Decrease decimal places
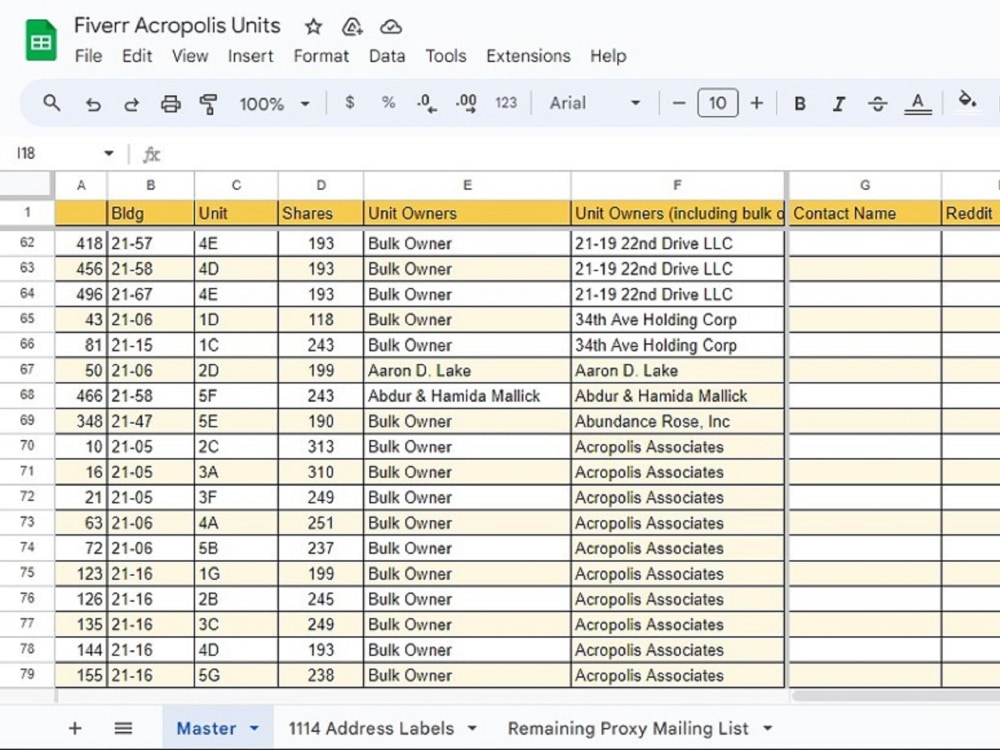This screenshot has height=750, width=1000. click(427, 103)
